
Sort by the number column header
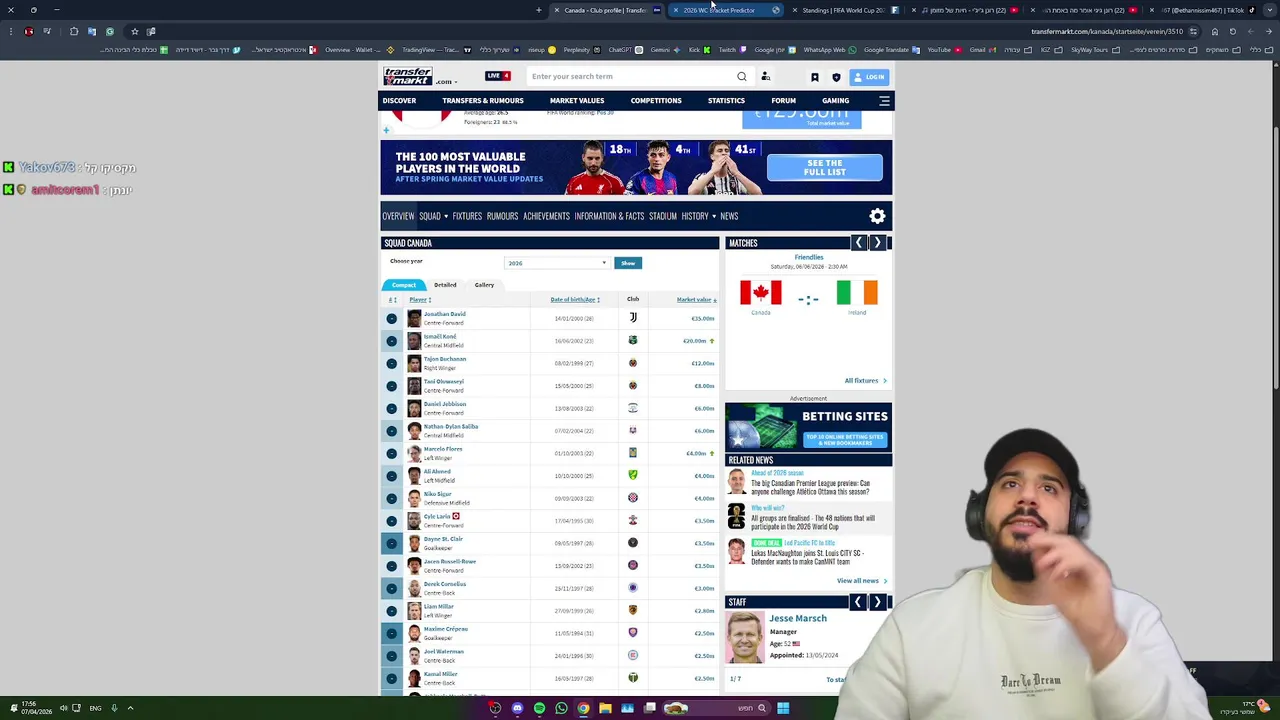tap(392, 299)
